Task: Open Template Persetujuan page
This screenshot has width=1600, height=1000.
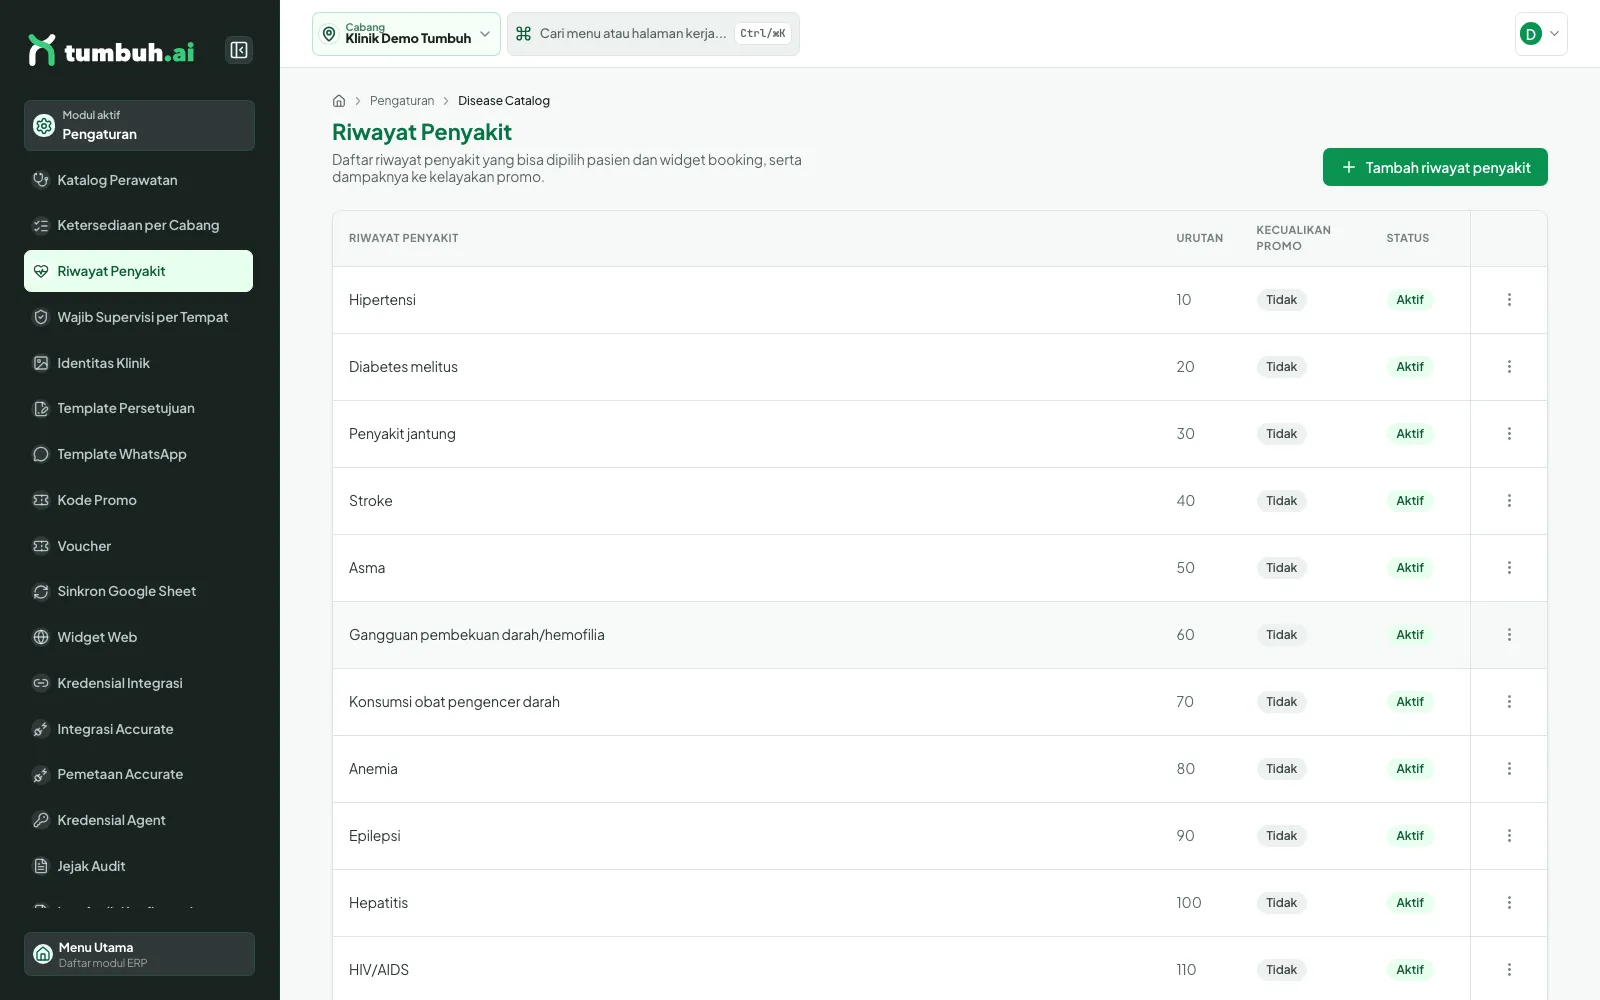Action: pos(138,408)
